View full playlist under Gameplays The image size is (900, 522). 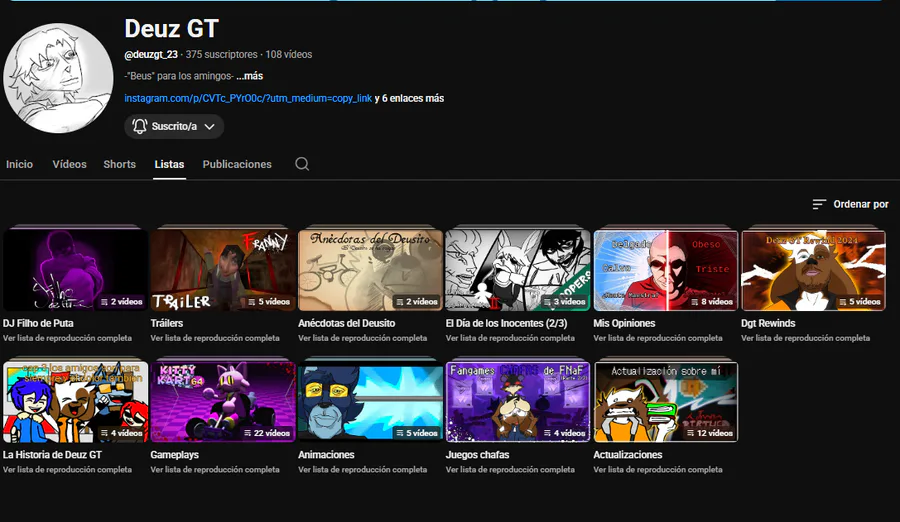[x=215, y=470]
